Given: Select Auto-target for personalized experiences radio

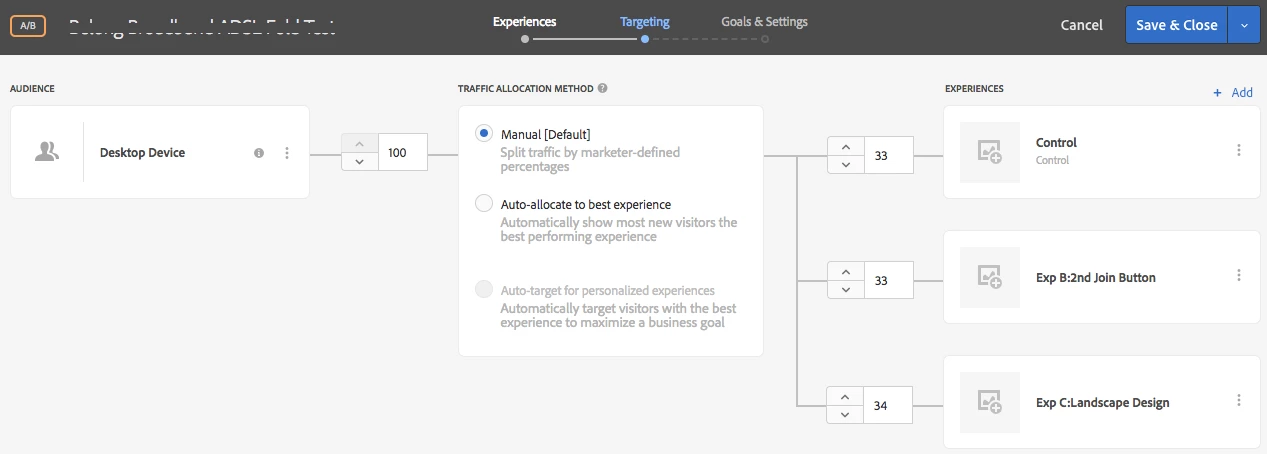Looking at the screenshot, I should point(484,290).
